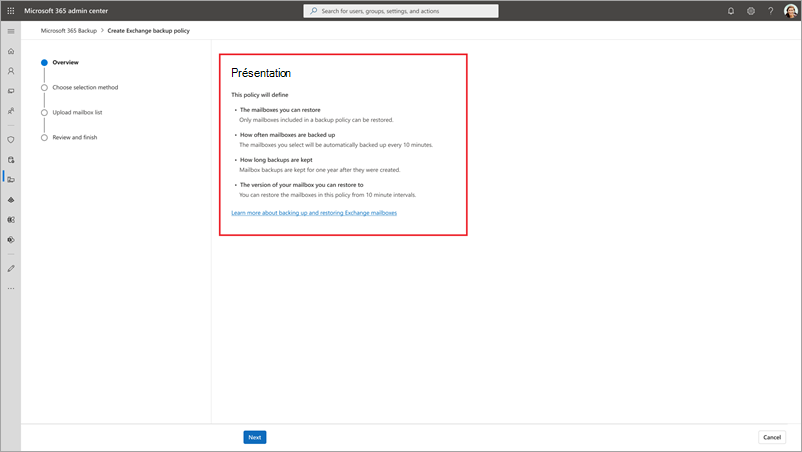Click 'This policy will define' text
The image size is (802, 452).
click(x=260, y=95)
